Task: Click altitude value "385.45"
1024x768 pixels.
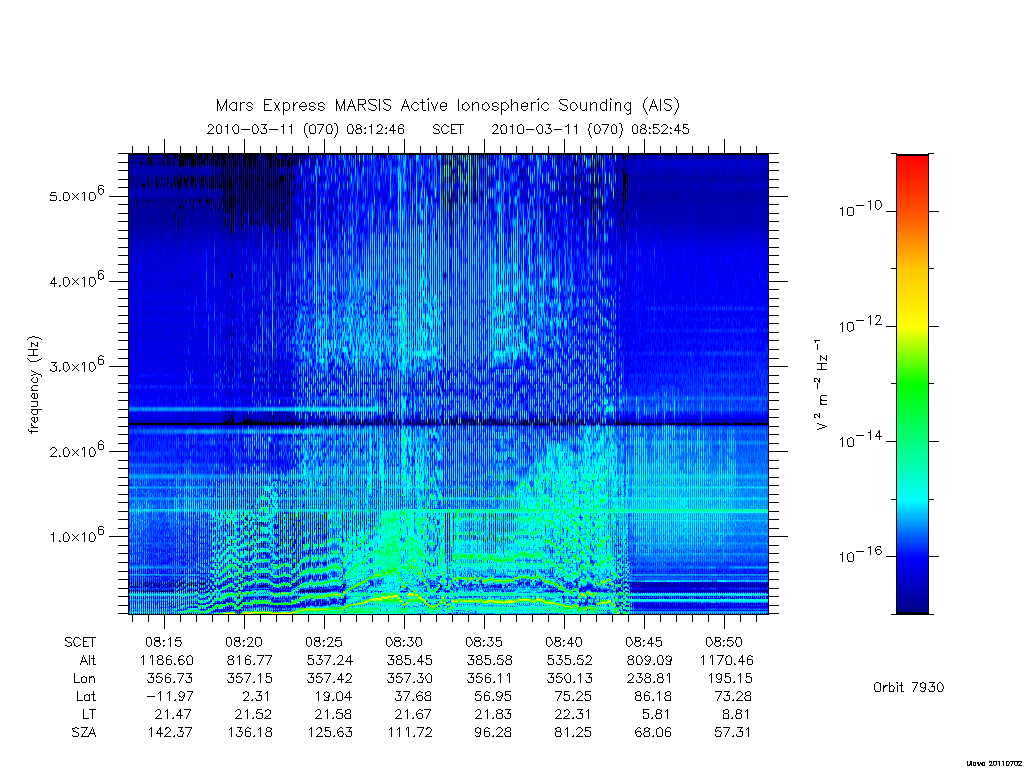Action: pyautogui.click(x=409, y=660)
